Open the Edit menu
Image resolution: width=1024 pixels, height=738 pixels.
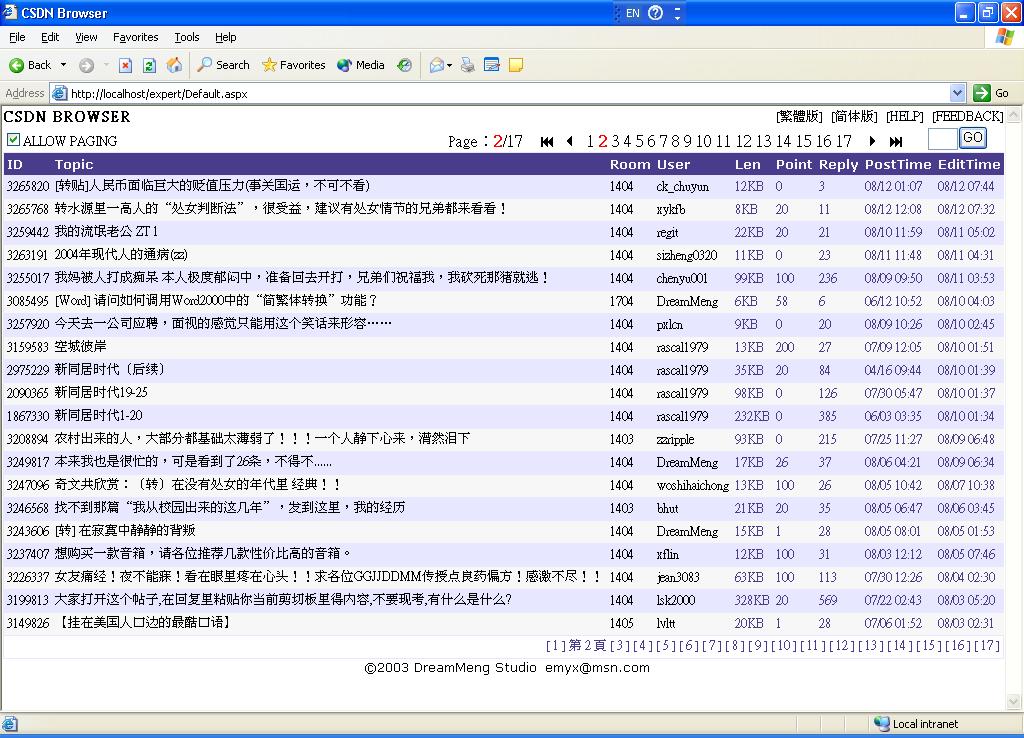50,37
